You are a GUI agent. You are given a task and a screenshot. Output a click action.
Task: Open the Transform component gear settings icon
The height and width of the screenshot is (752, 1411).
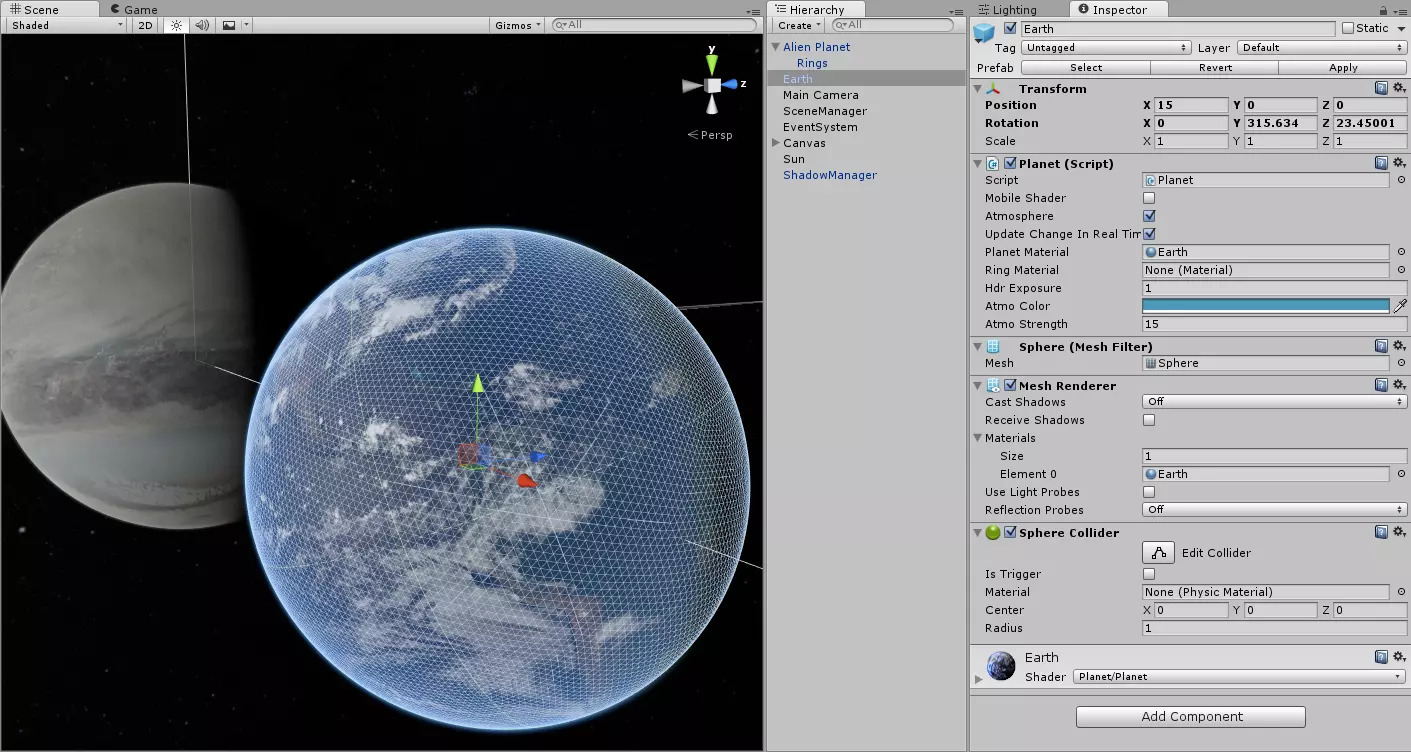tap(1398, 88)
